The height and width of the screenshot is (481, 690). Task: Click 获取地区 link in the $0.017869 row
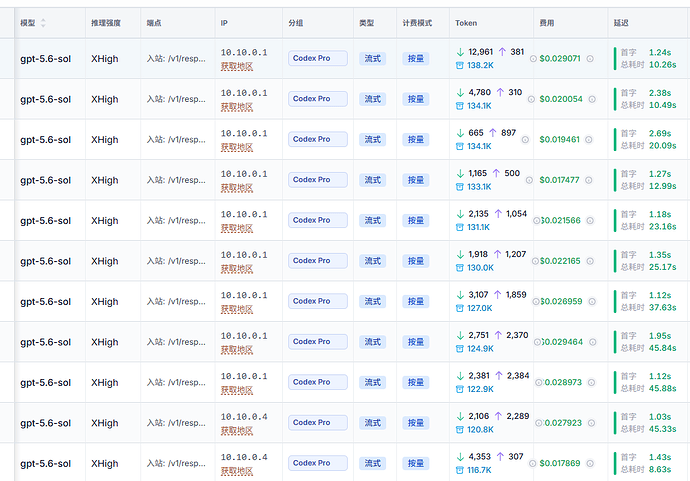tap(237, 471)
